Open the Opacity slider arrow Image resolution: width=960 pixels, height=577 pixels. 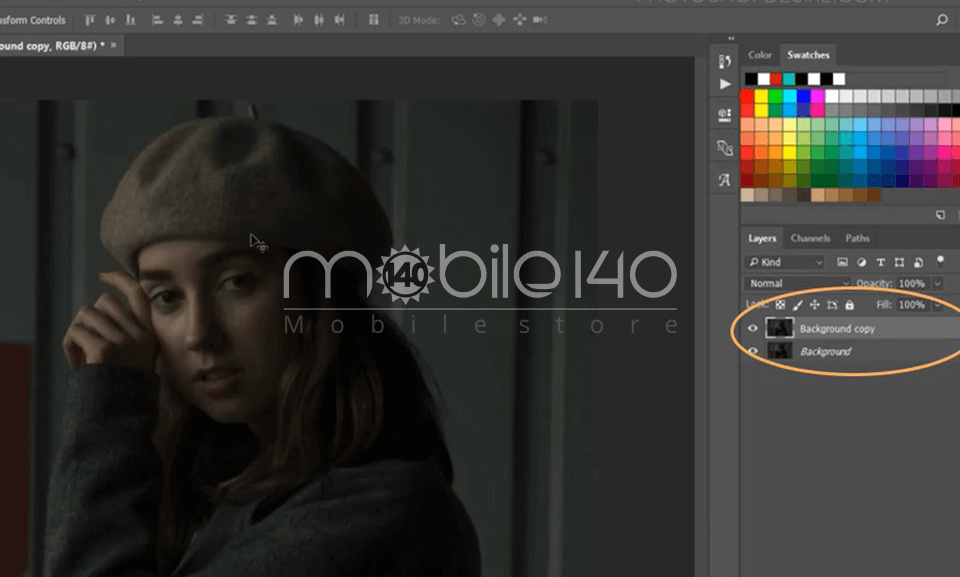point(937,283)
